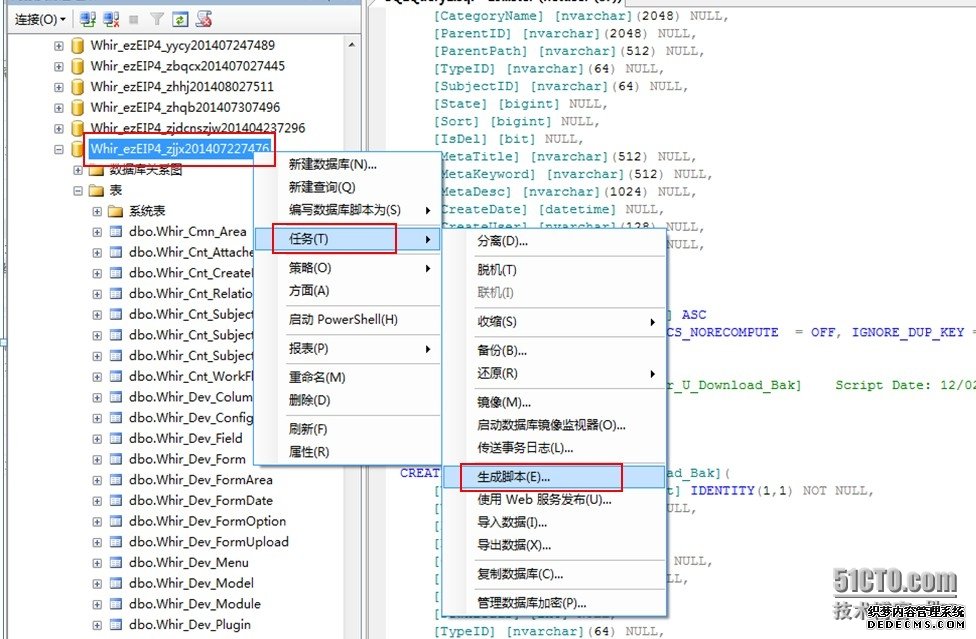Select the dbo.Whir_Dev_Plugin table
Screen dimensions: 976x639
point(190,625)
